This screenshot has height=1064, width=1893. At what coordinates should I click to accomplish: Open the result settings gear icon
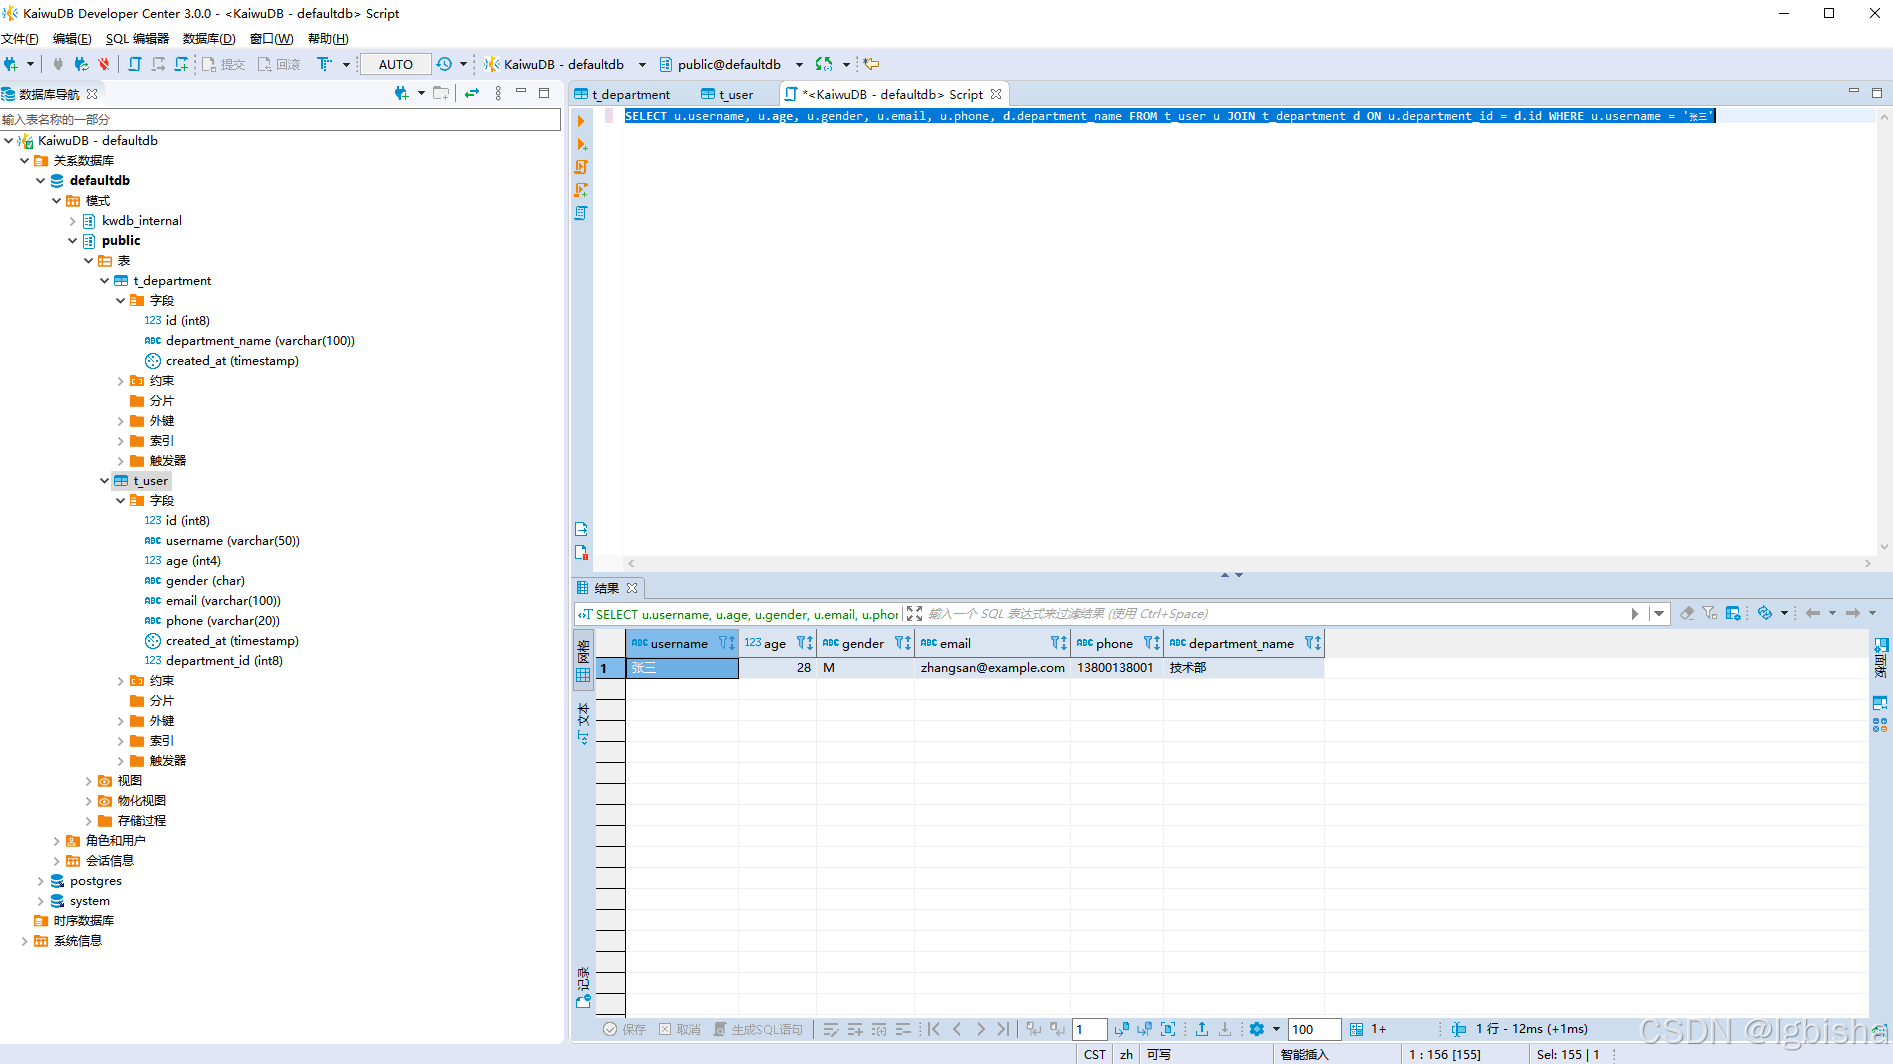tap(1257, 1029)
